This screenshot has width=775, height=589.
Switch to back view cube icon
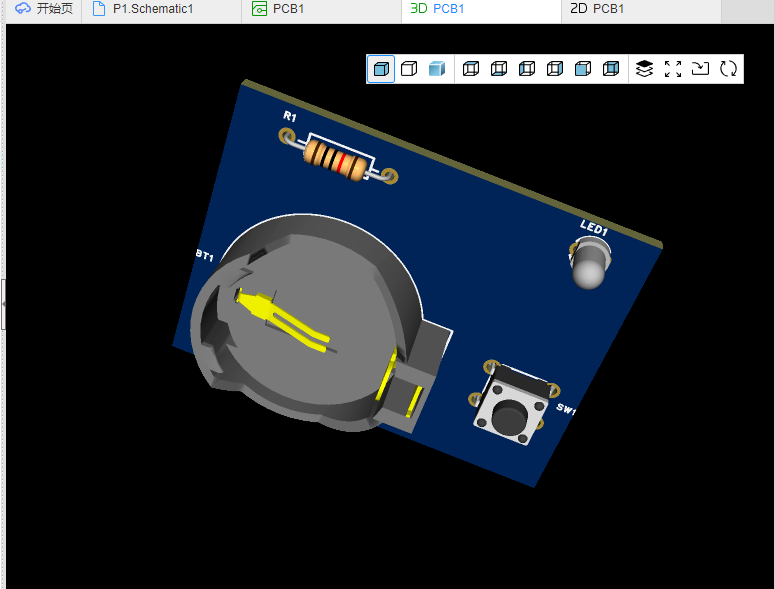(611, 69)
